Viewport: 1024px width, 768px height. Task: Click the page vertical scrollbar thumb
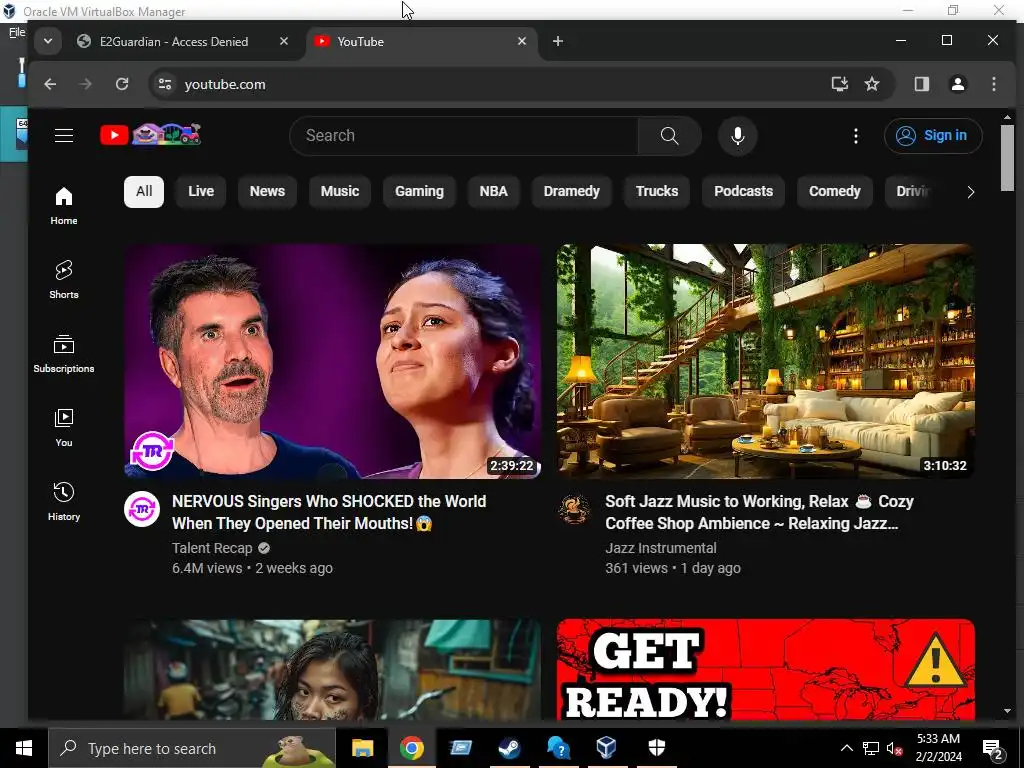pyautogui.click(x=1007, y=158)
